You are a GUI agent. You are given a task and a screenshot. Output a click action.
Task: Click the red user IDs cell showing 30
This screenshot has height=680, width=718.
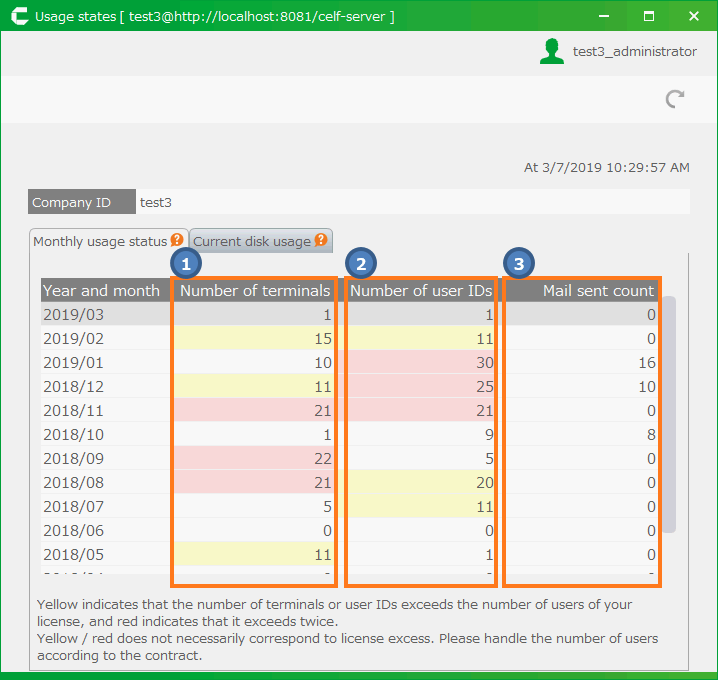point(421,362)
